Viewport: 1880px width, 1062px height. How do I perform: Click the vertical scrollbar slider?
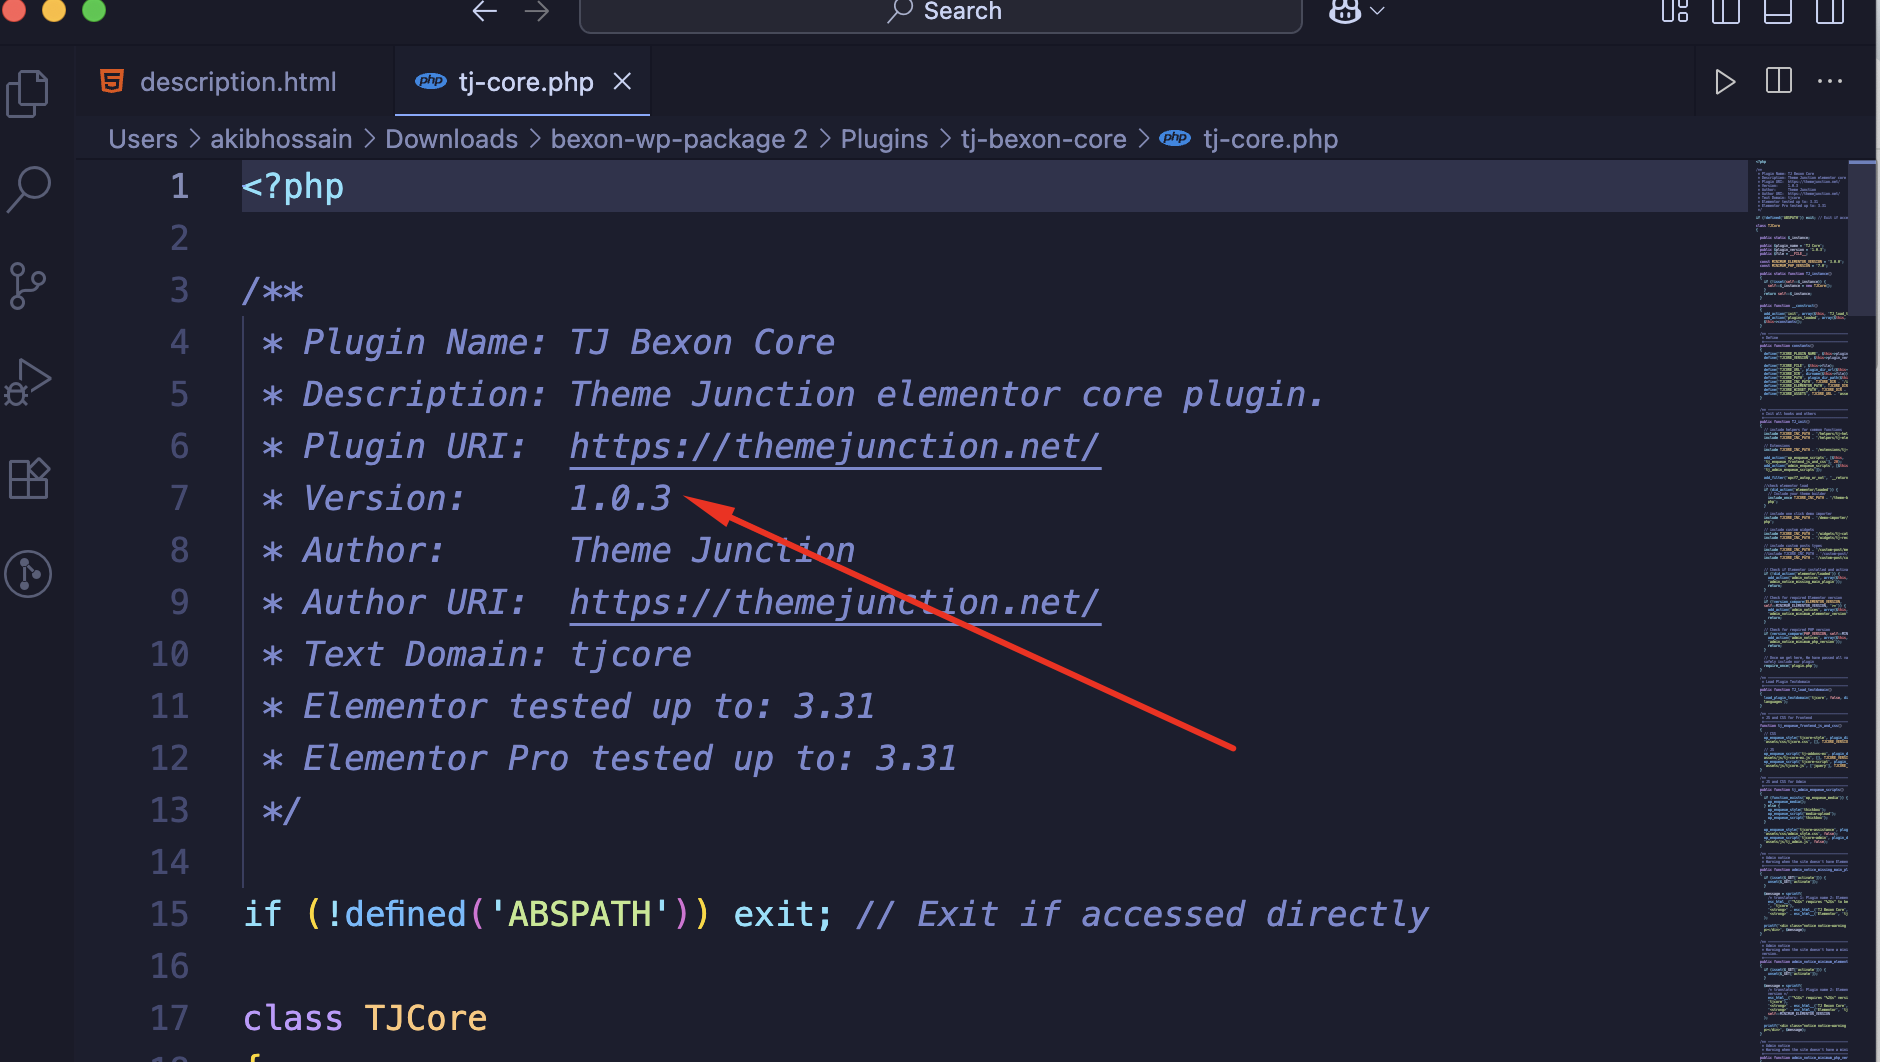pos(1862,238)
